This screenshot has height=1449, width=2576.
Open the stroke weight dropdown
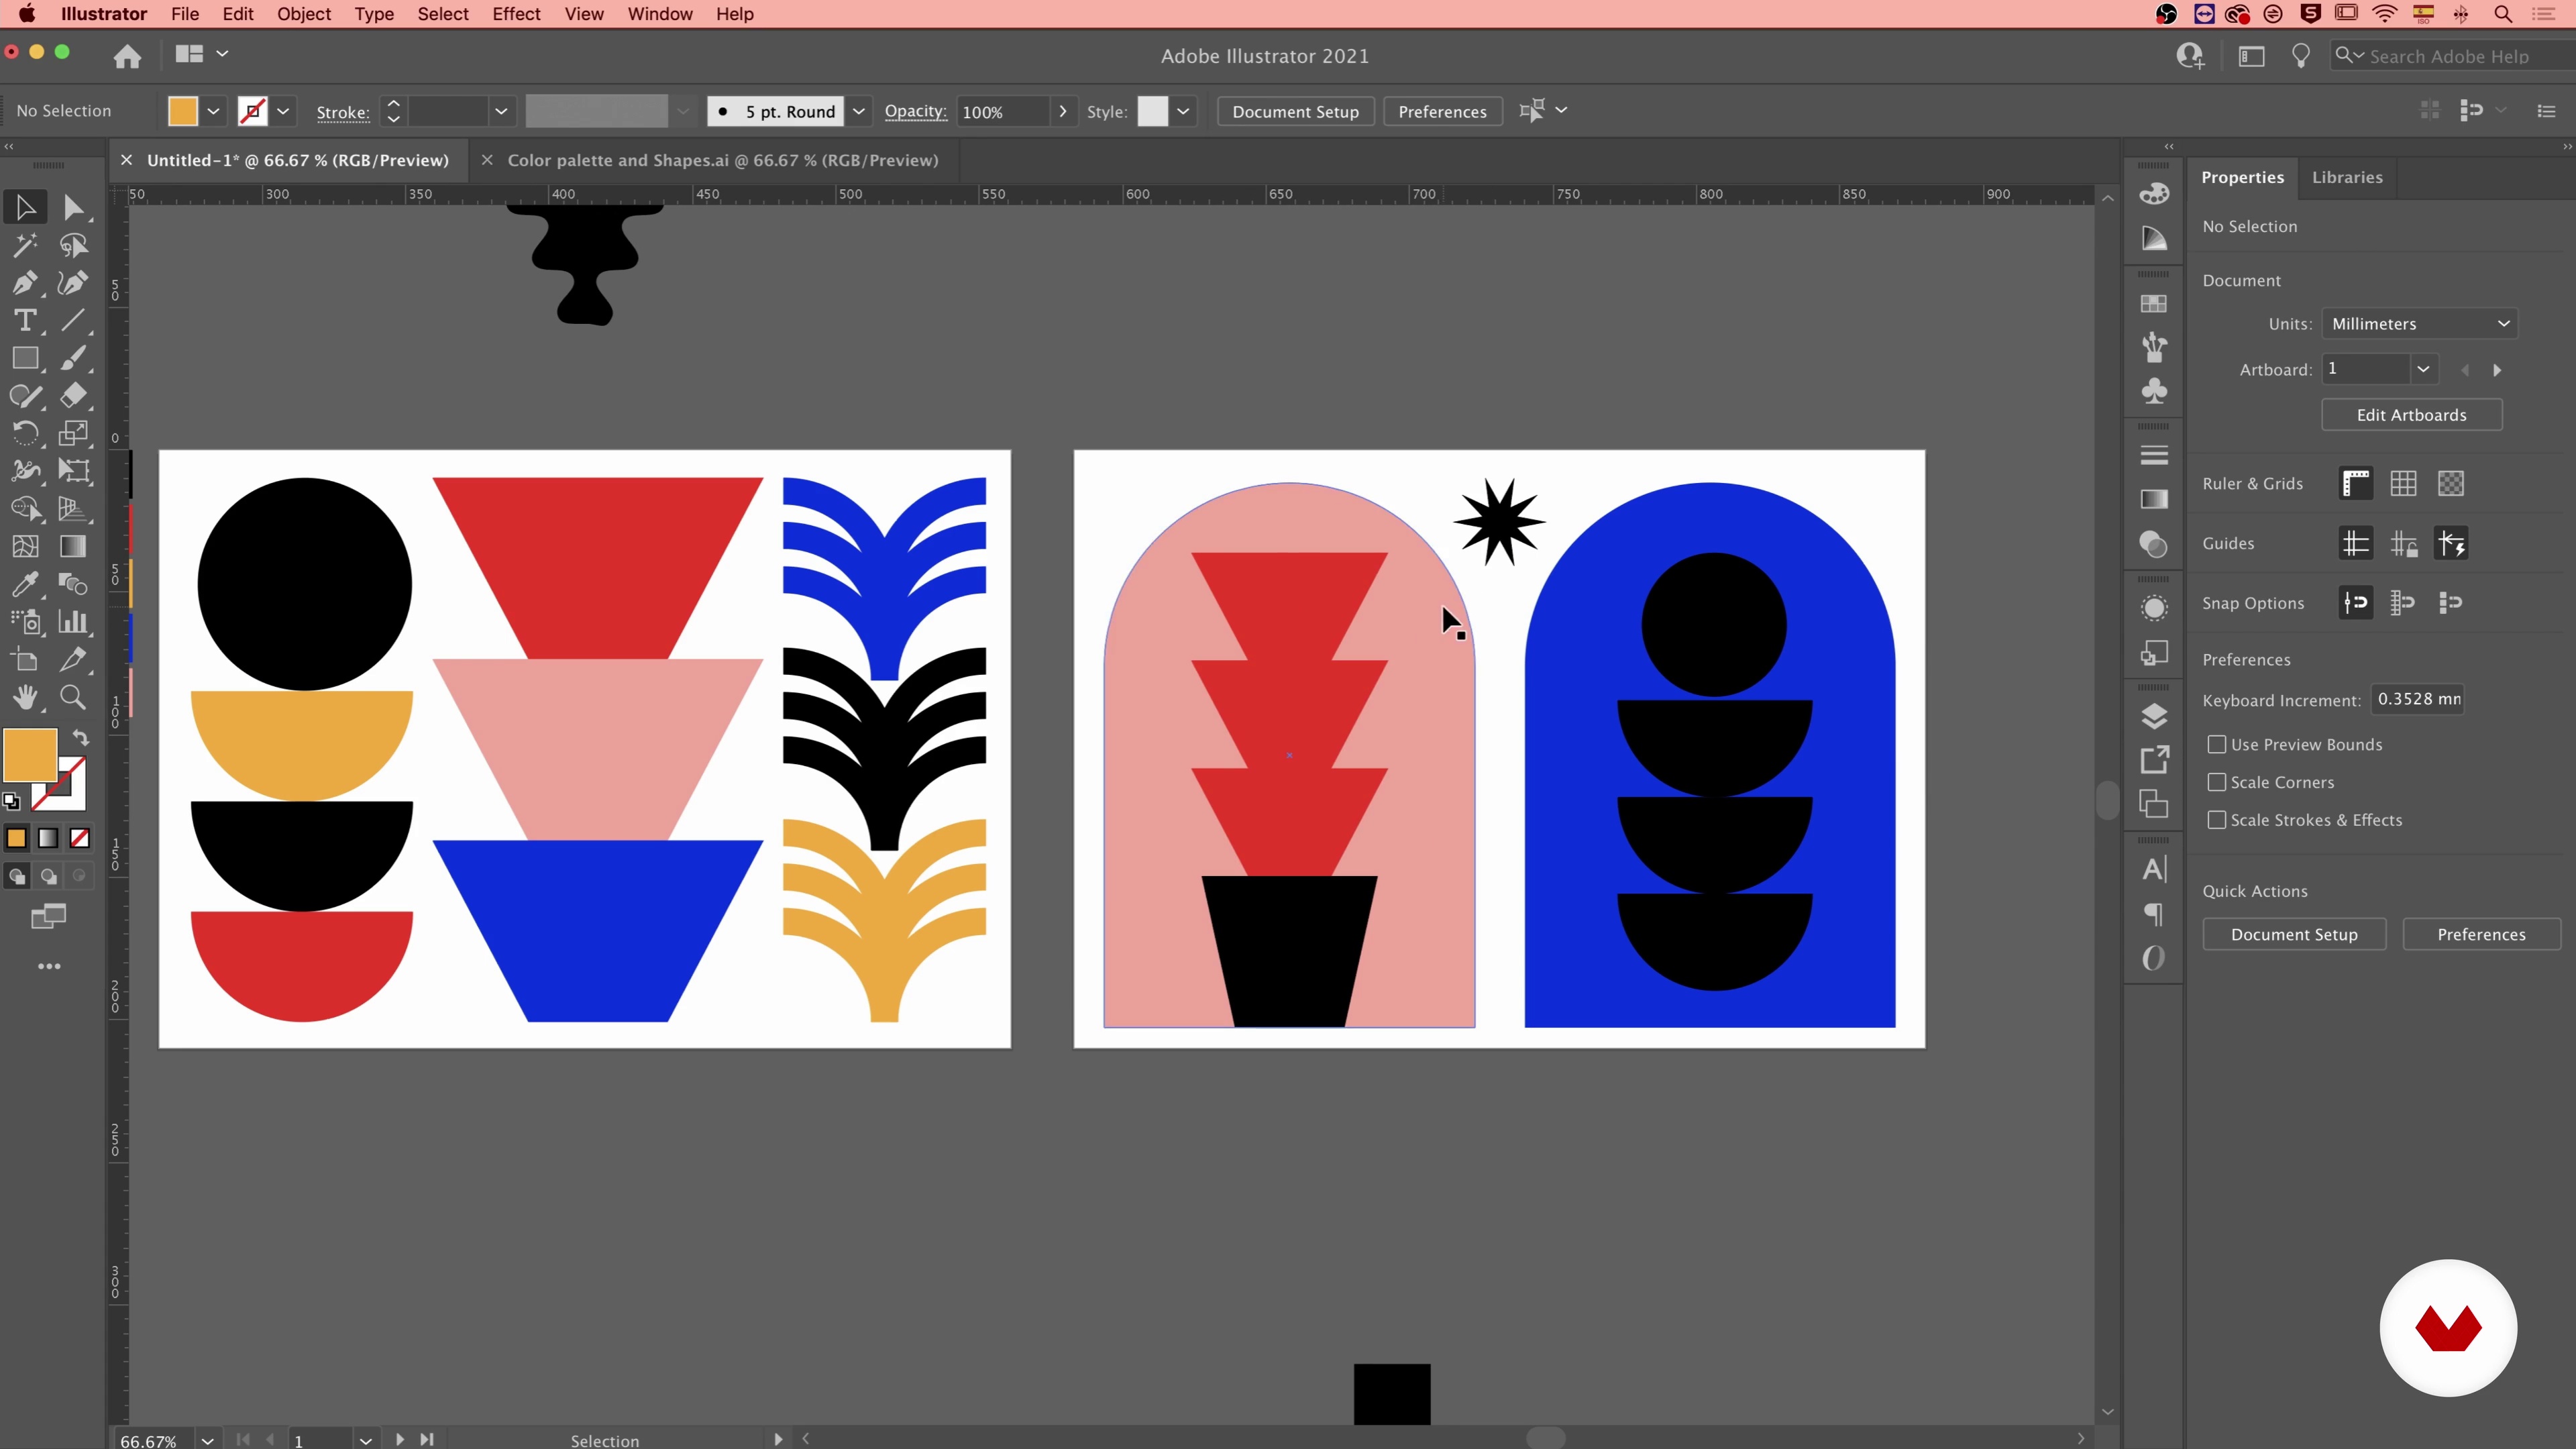pyautogui.click(x=501, y=111)
